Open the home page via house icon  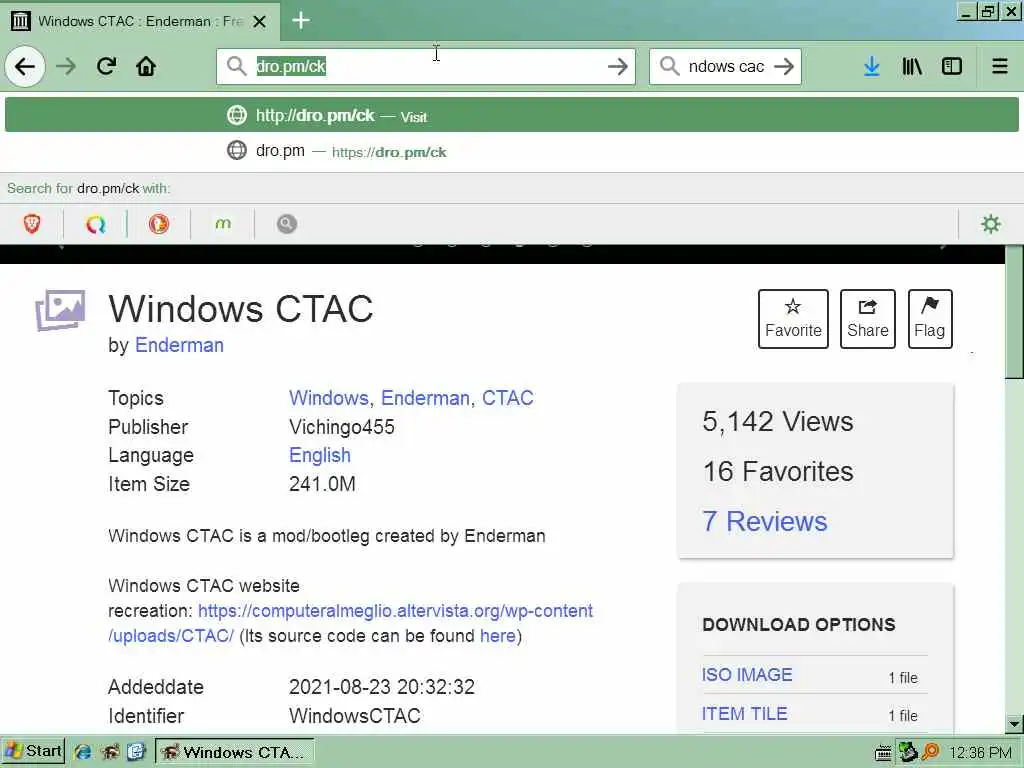(146, 66)
